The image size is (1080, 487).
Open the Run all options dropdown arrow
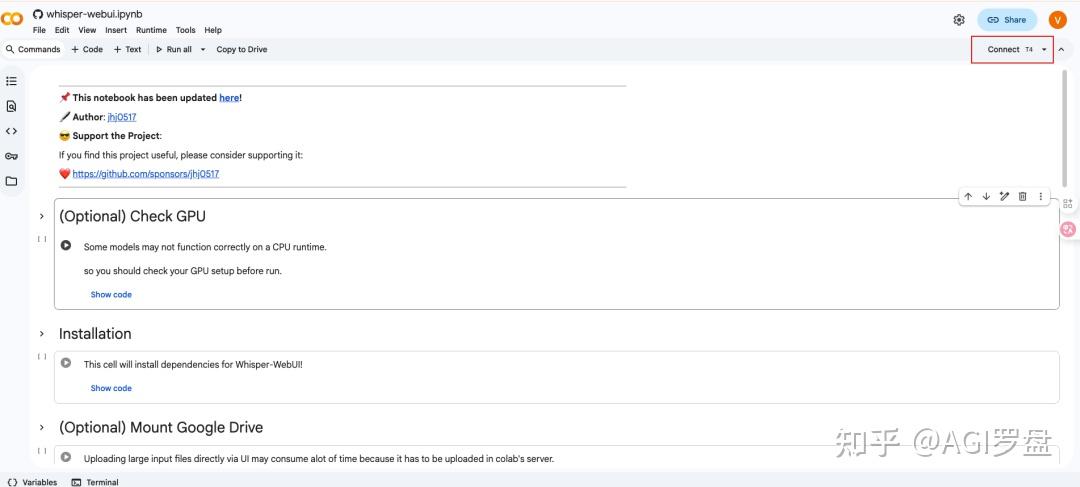[203, 49]
